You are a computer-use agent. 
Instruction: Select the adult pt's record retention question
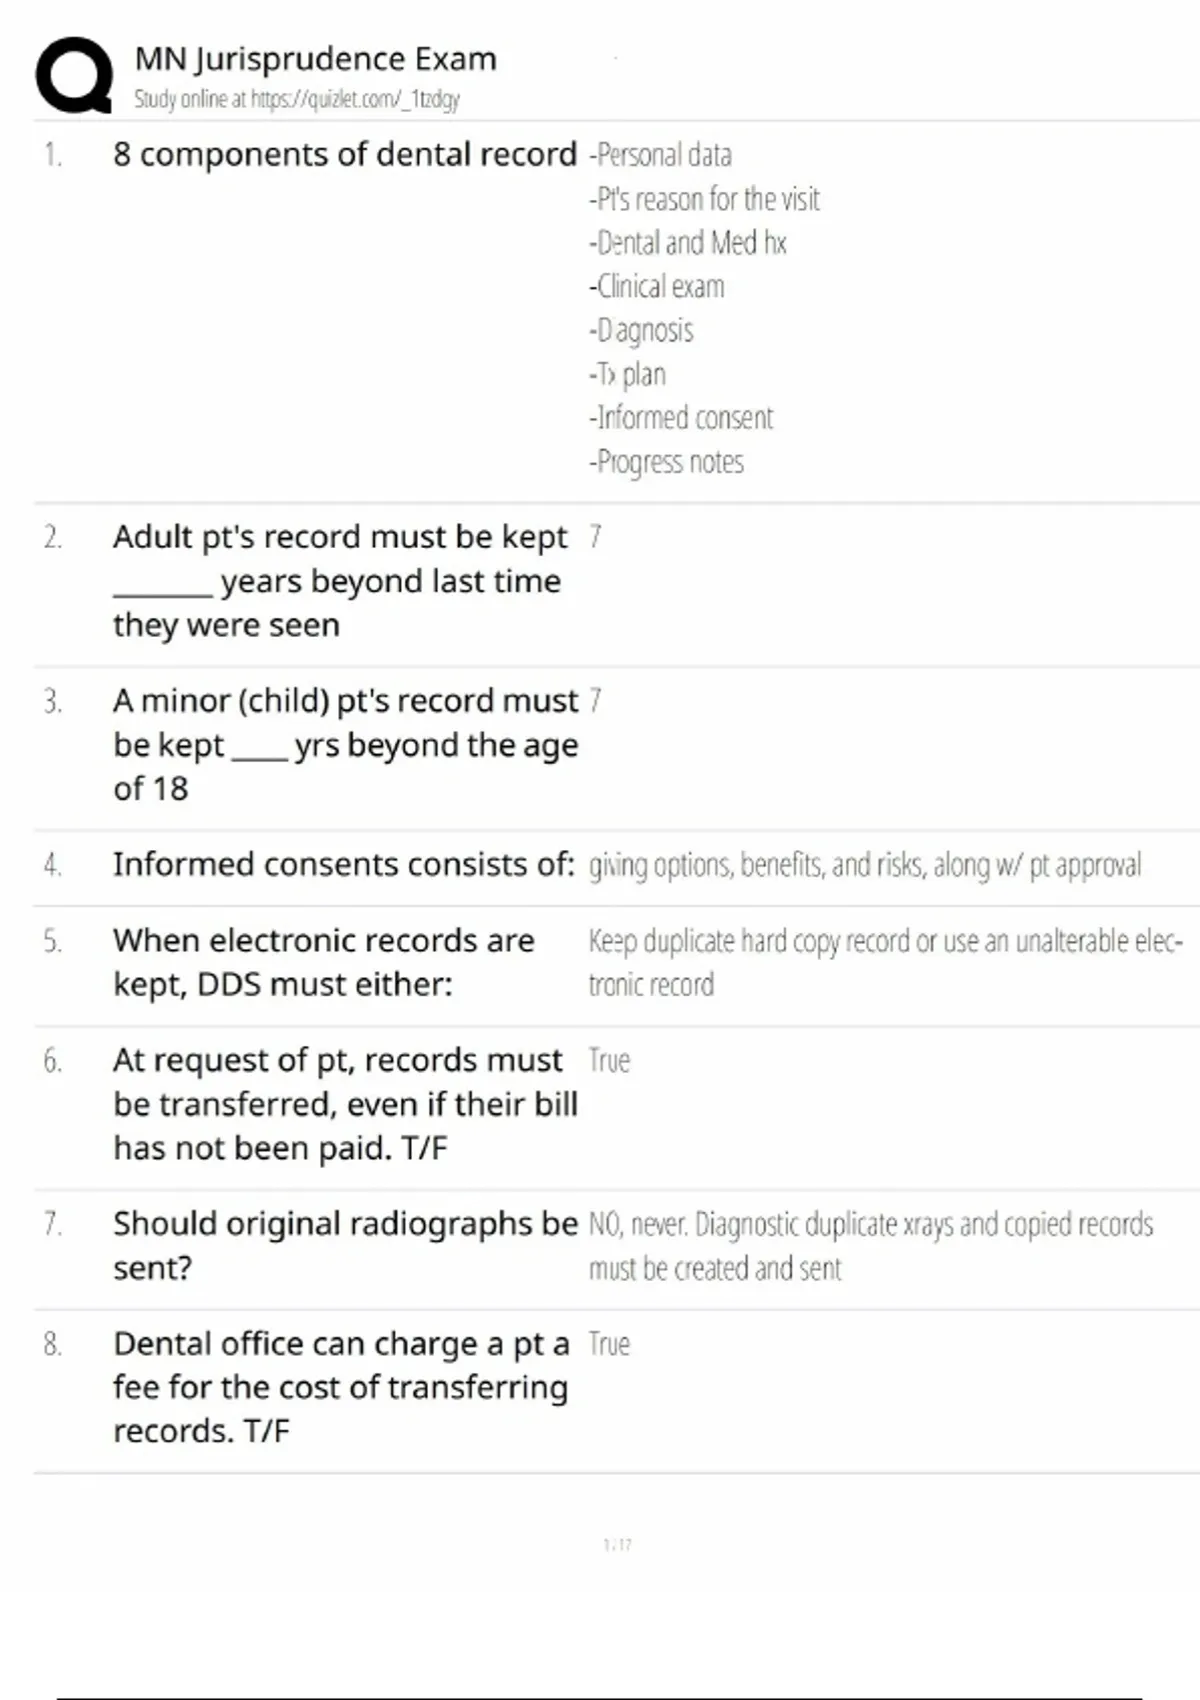pyautogui.click(x=338, y=581)
